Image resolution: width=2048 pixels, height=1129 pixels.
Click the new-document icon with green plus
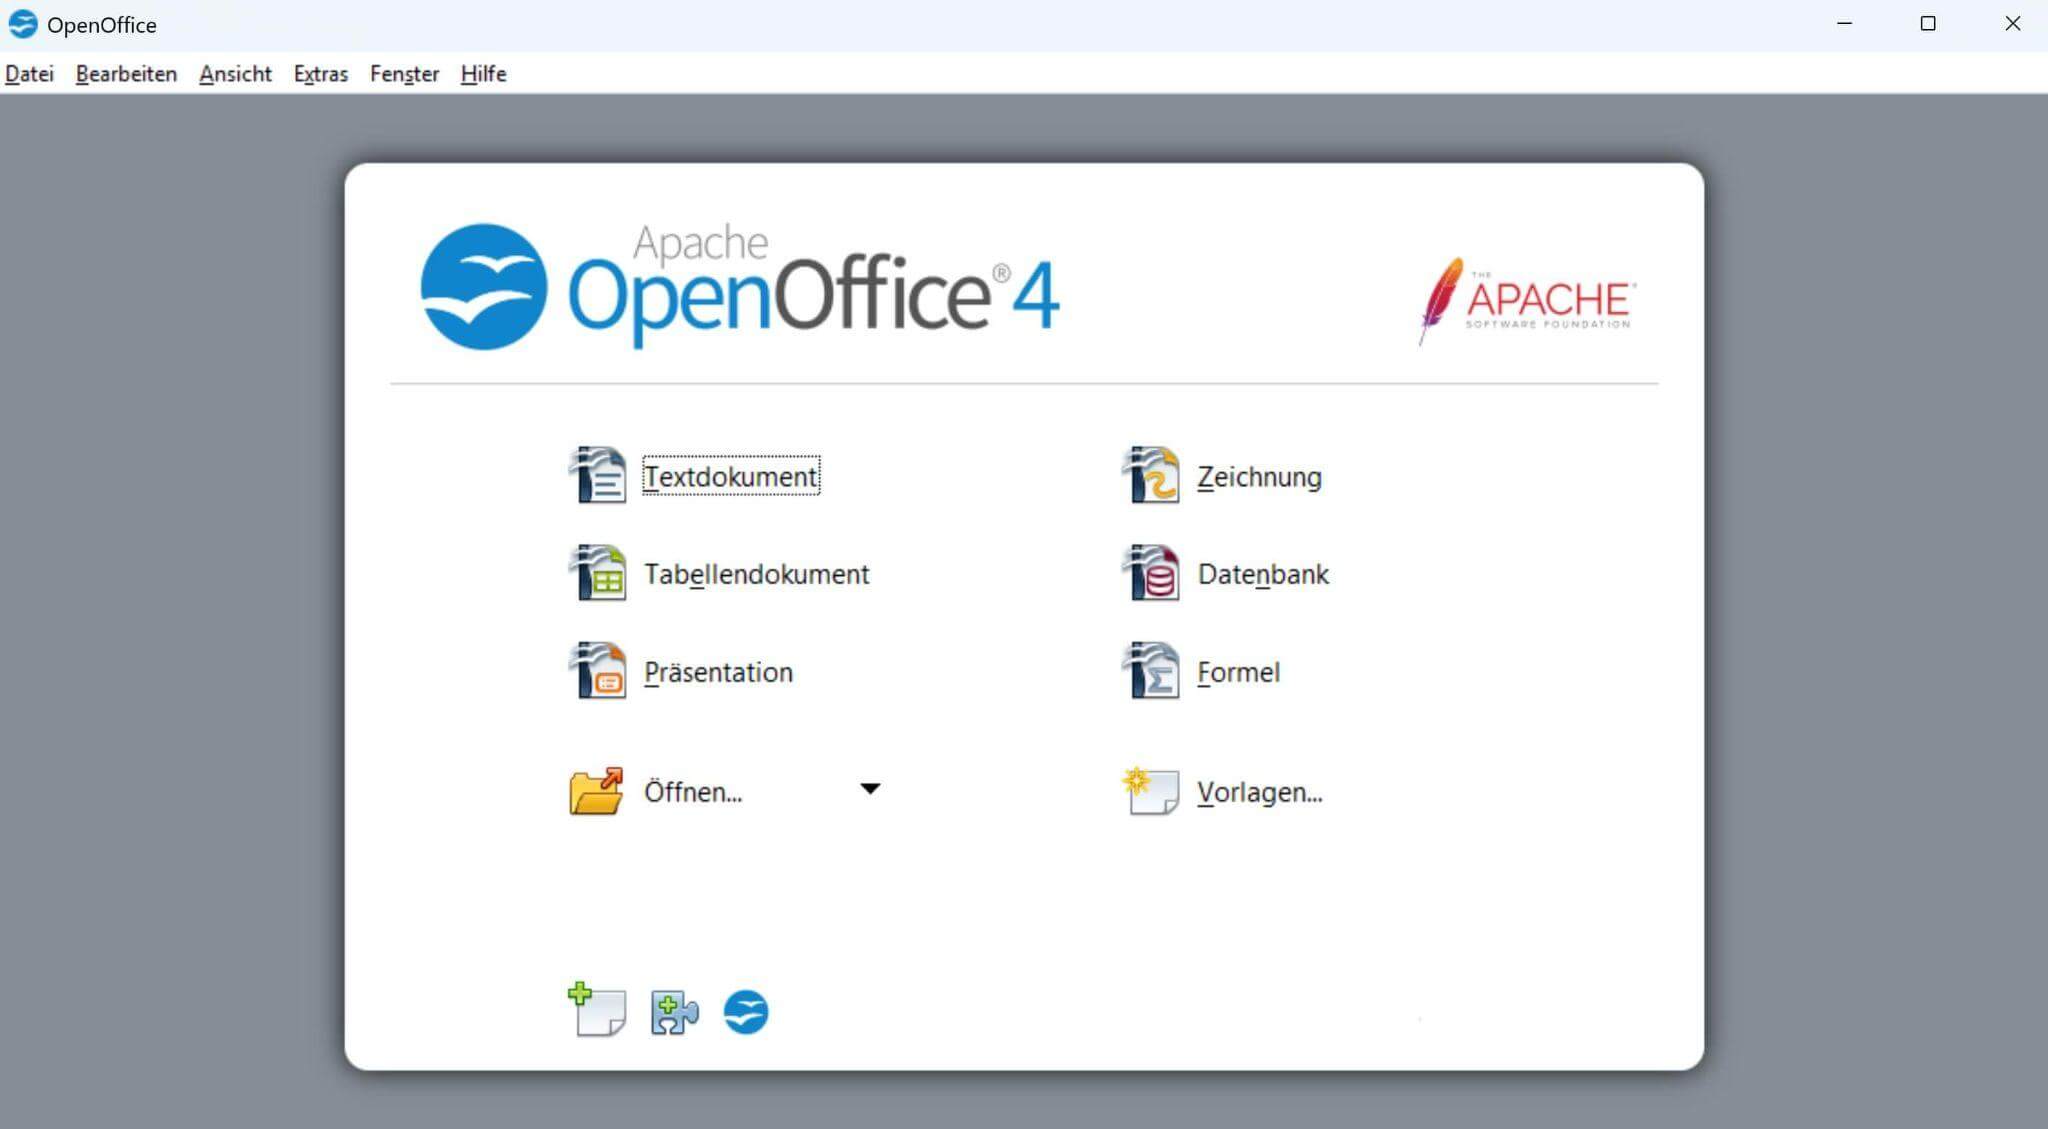pos(597,1010)
